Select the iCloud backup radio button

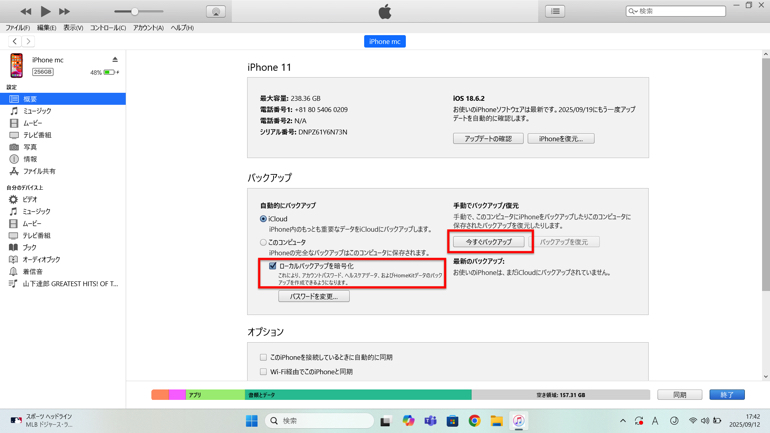tap(264, 219)
